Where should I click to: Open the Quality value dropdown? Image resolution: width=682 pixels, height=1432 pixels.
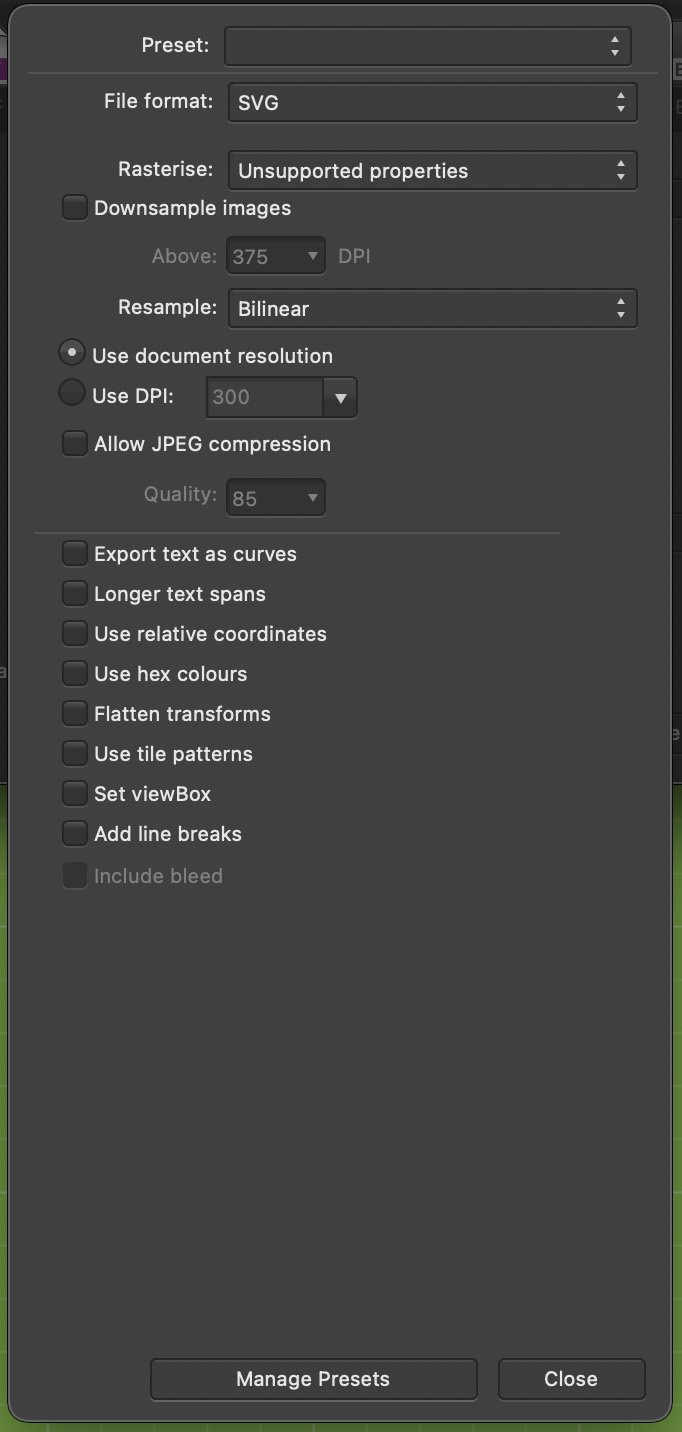coord(275,497)
